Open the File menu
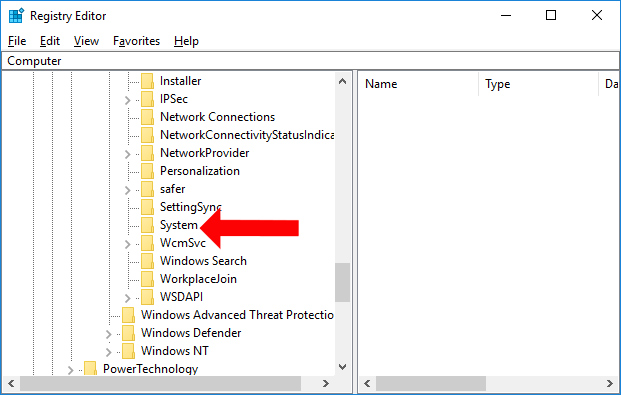This screenshot has width=621, height=395. [x=17, y=41]
